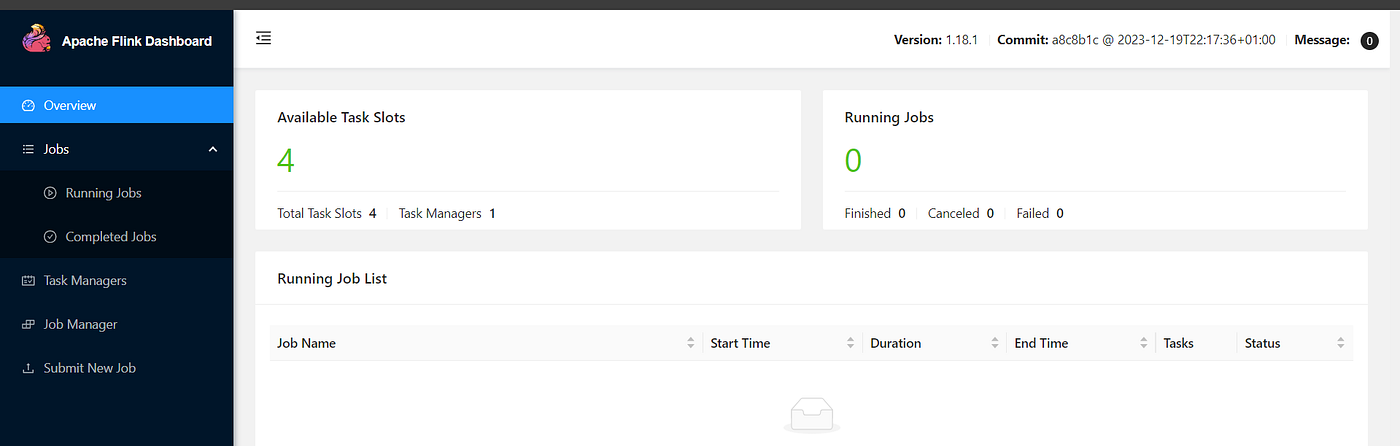Image resolution: width=1400 pixels, height=446 pixels.
Task: Click the Submit New Job upload icon
Action: [28, 369]
